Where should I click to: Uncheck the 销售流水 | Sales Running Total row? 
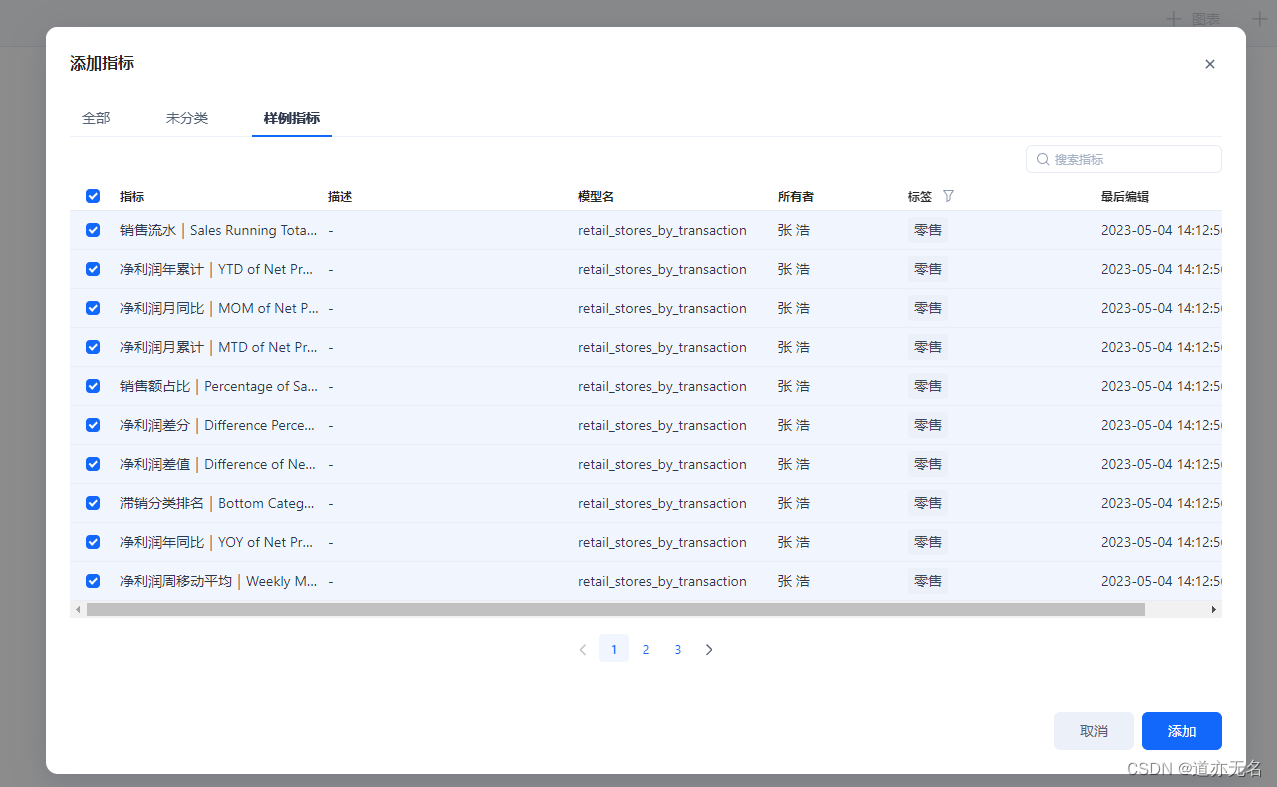point(93,230)
